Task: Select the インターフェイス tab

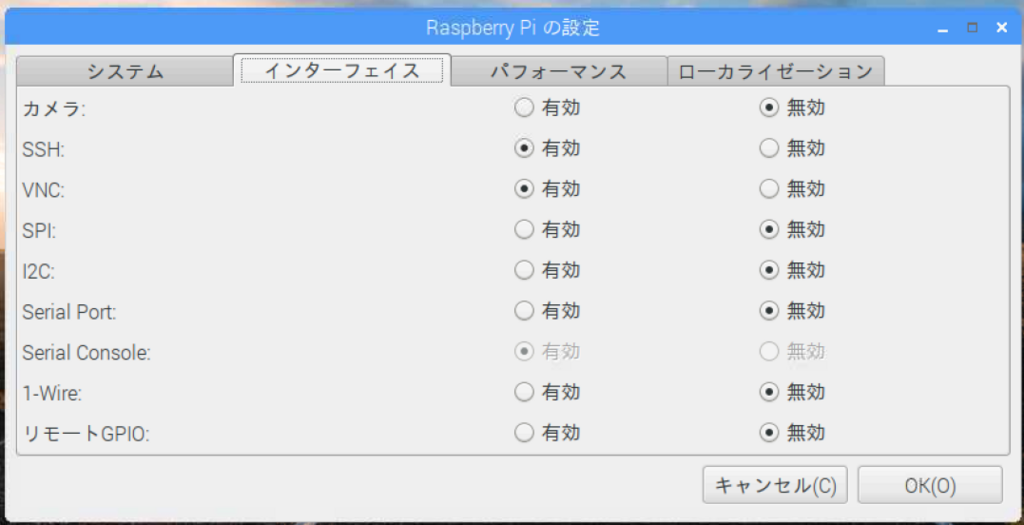Action: 342,71
